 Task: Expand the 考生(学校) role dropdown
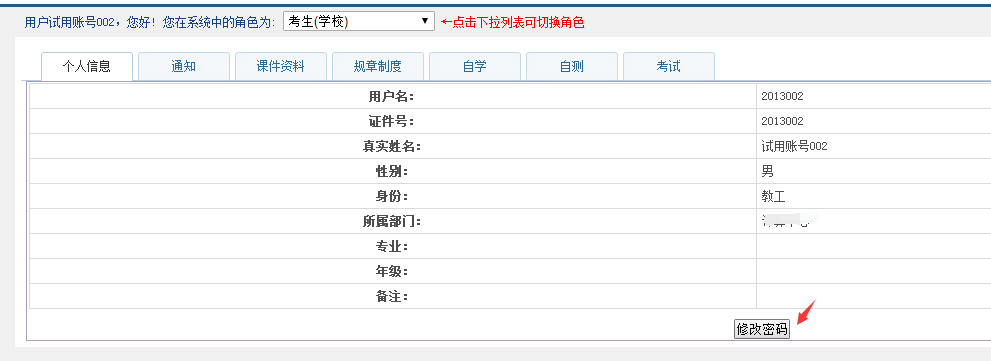359,21
